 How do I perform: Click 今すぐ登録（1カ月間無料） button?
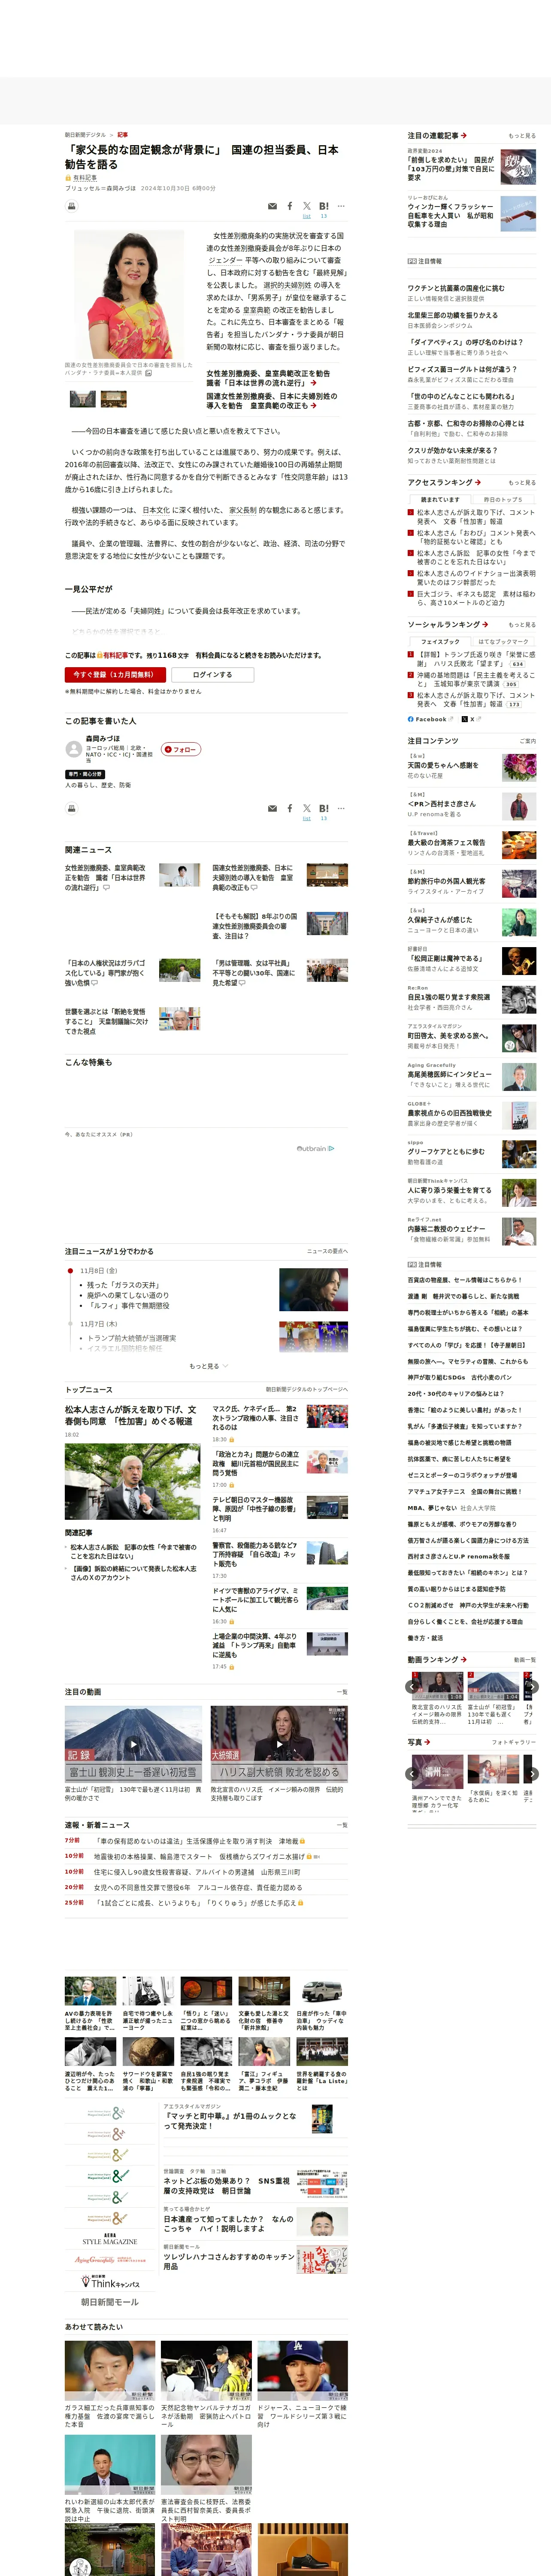(x=115, y=675)
